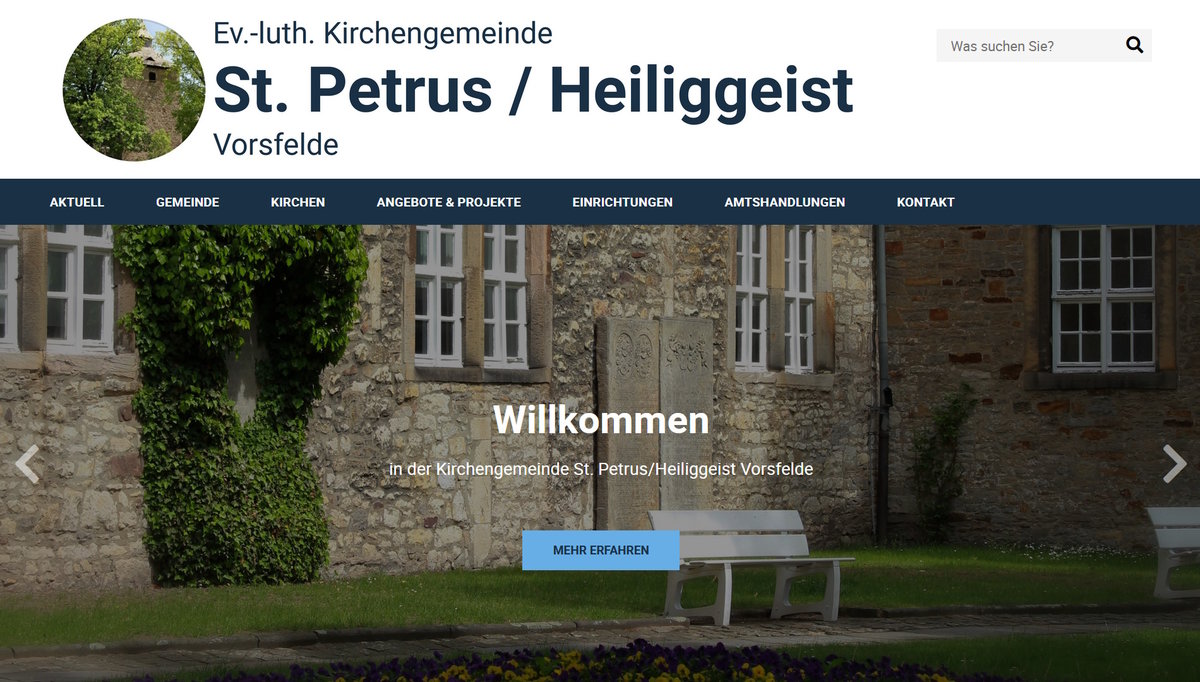Click the St. Petrus / Heiliggeist title
The width and height of the screenshot is (1200, 682).
click(533, 90)
